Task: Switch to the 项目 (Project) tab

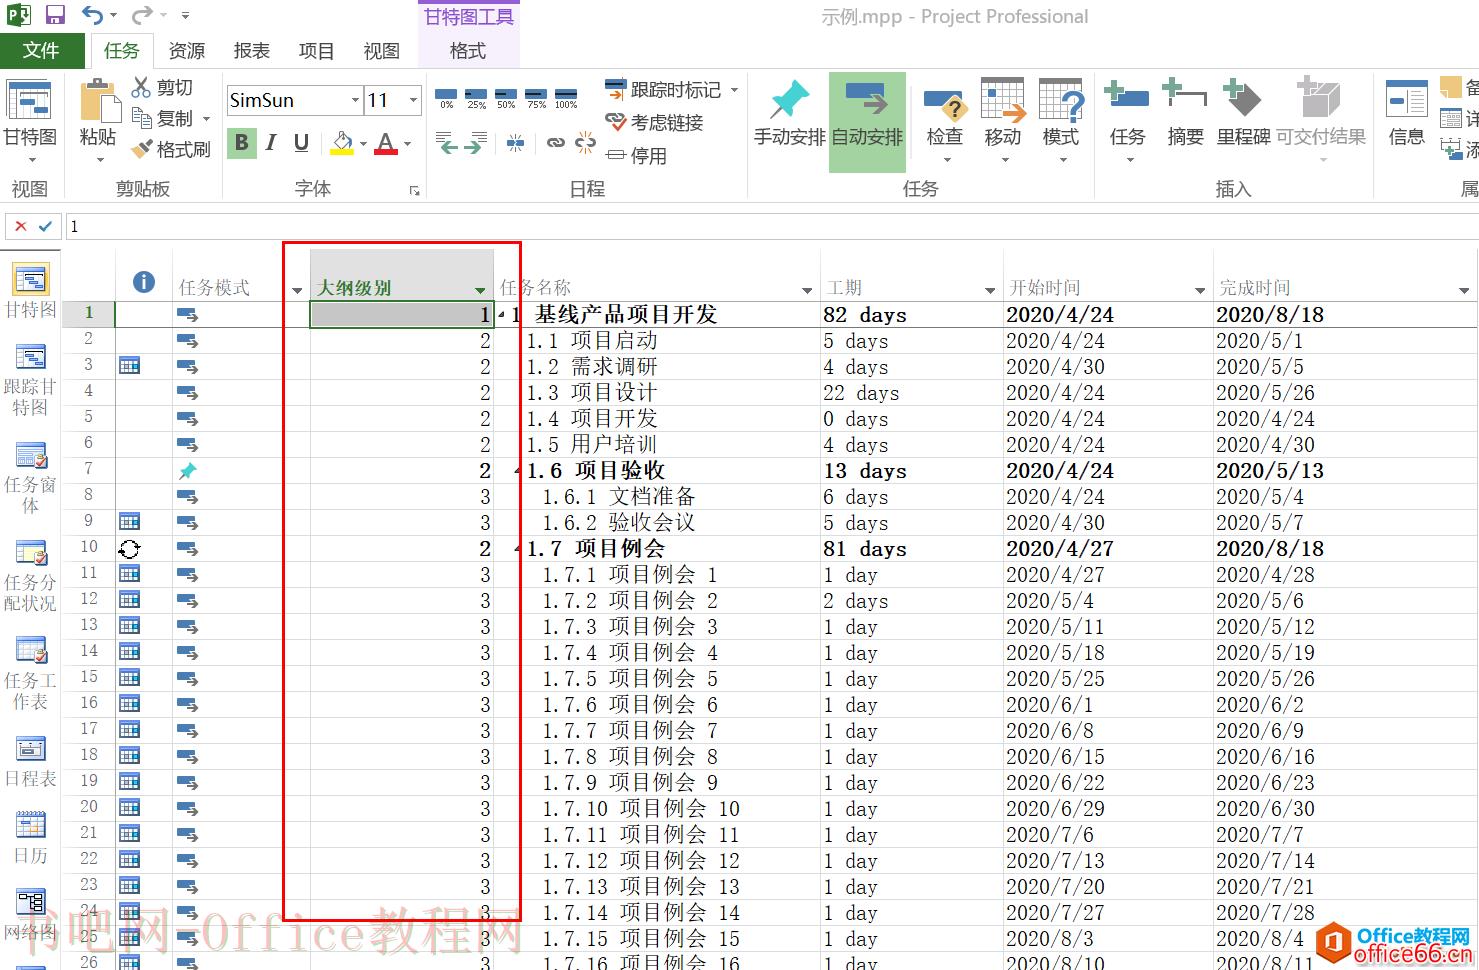Action: pos(317,51)
